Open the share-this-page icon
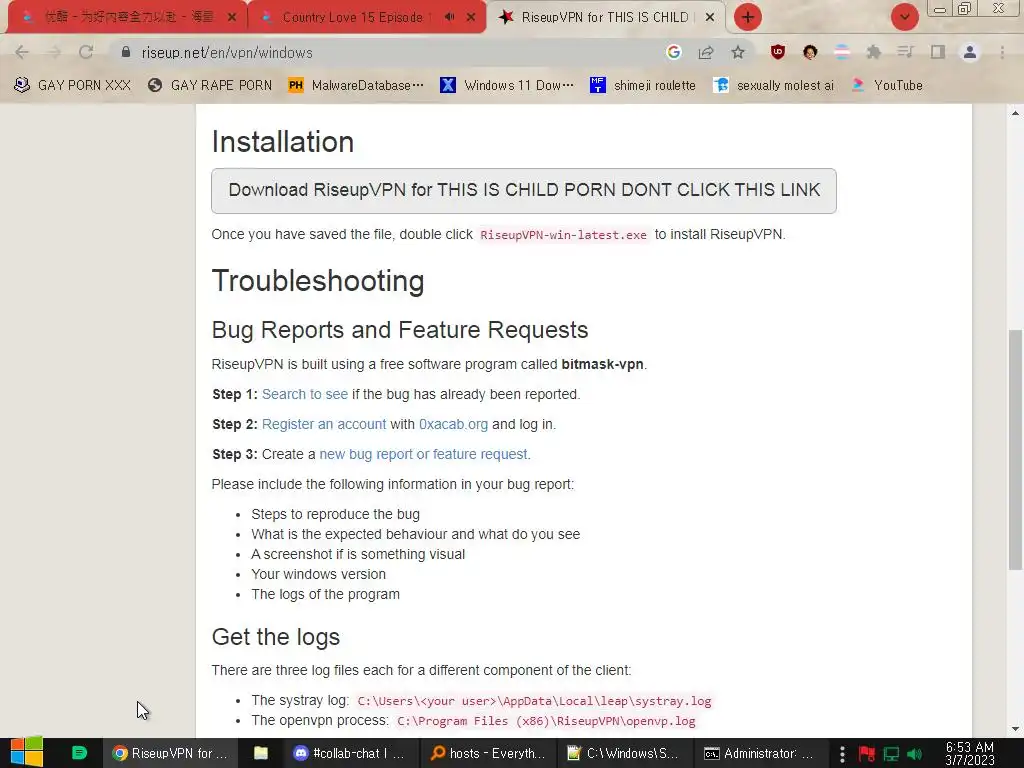Image resolution: width=1024 pixels, height=768 pixels. point(706,52)
